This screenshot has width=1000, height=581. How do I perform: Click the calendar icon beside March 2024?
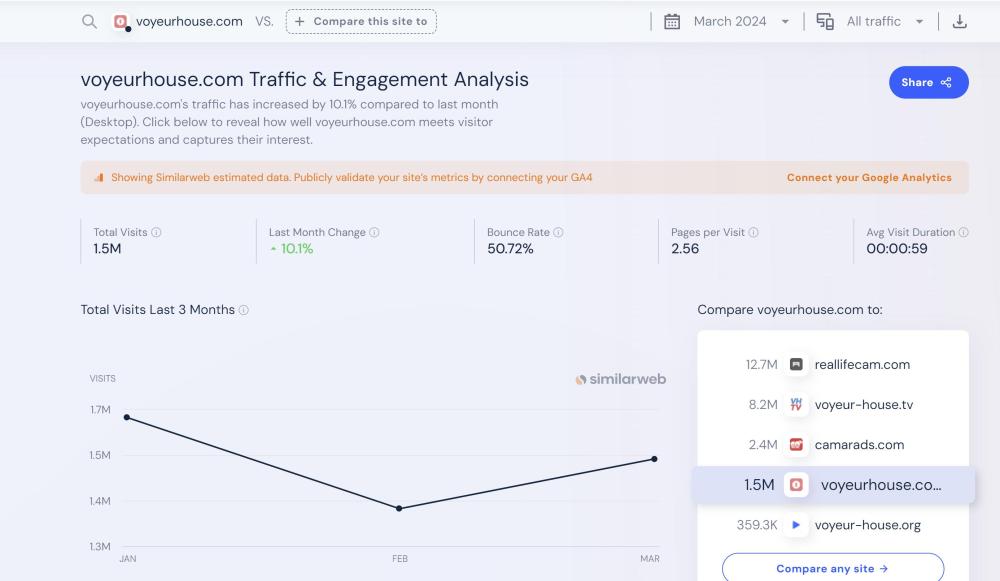[x=672, y=21]
